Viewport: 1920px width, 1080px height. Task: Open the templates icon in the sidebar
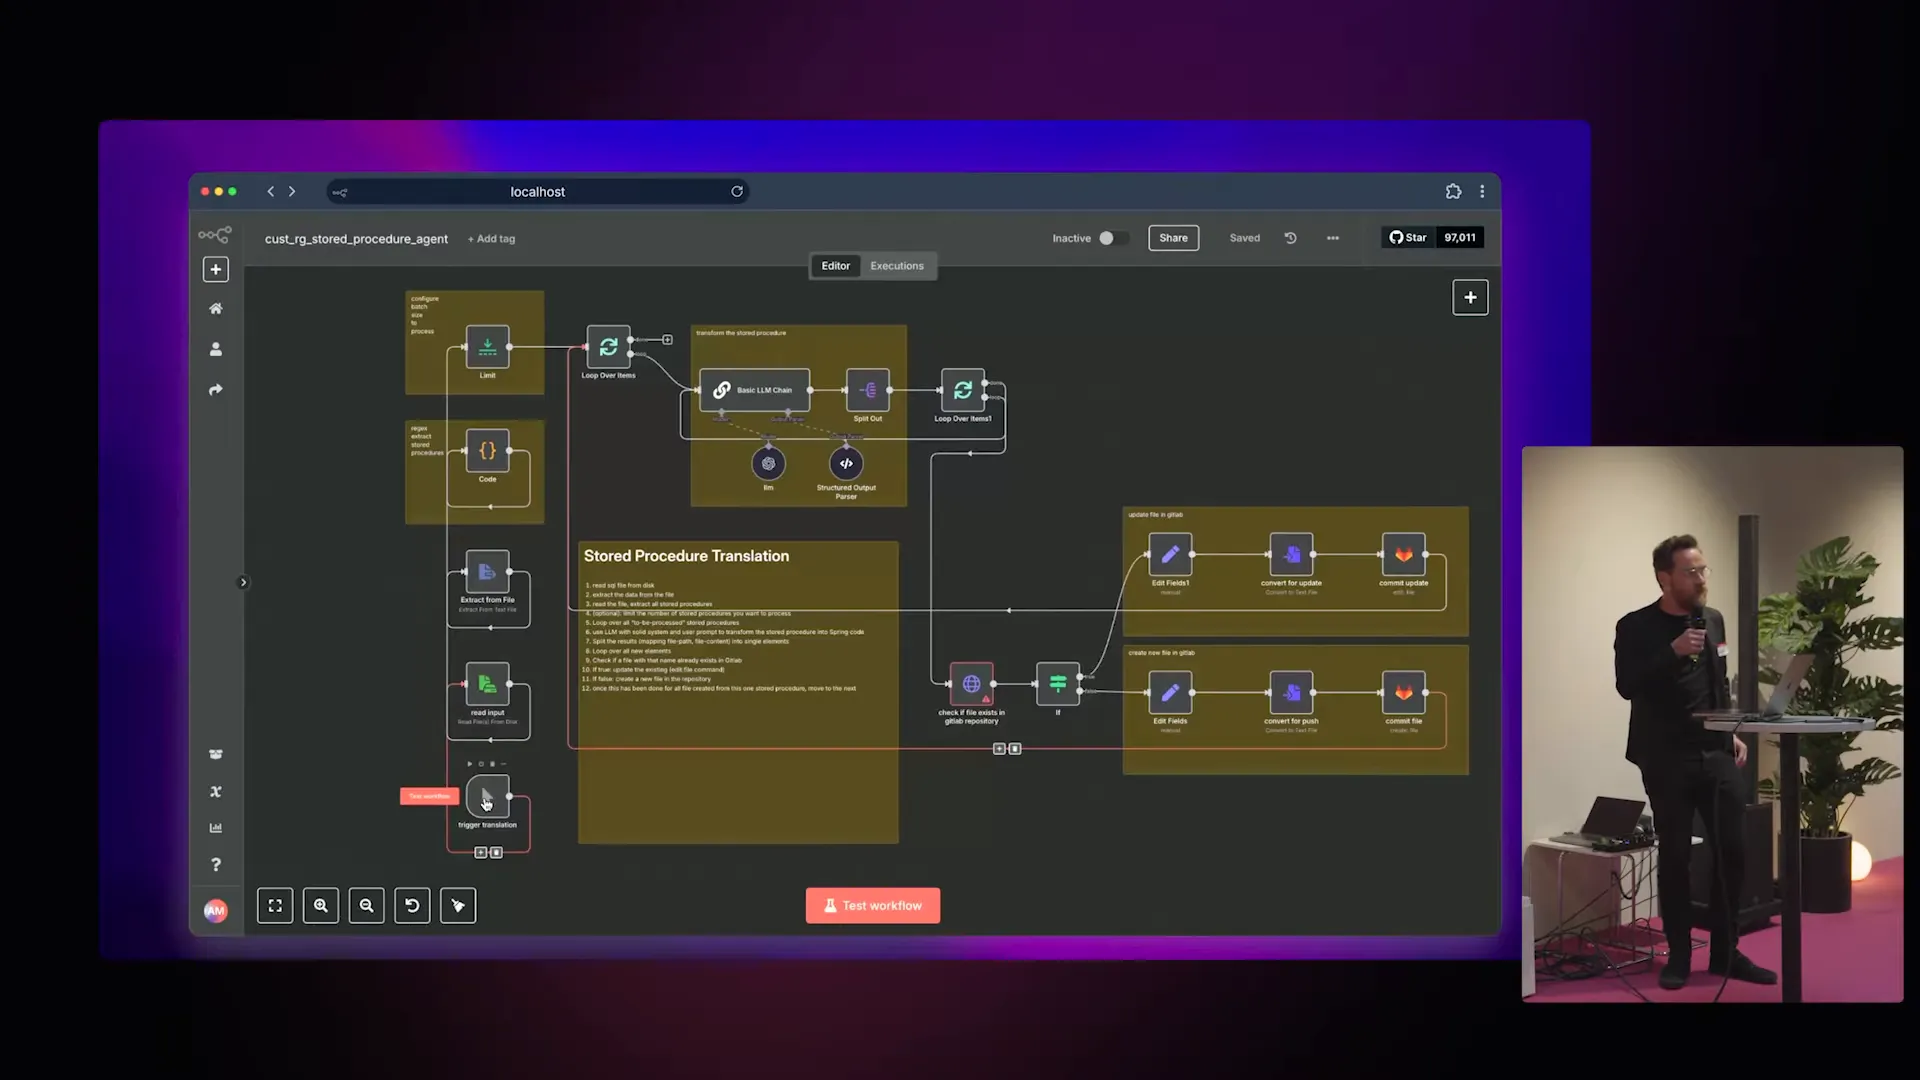[215, 754]
